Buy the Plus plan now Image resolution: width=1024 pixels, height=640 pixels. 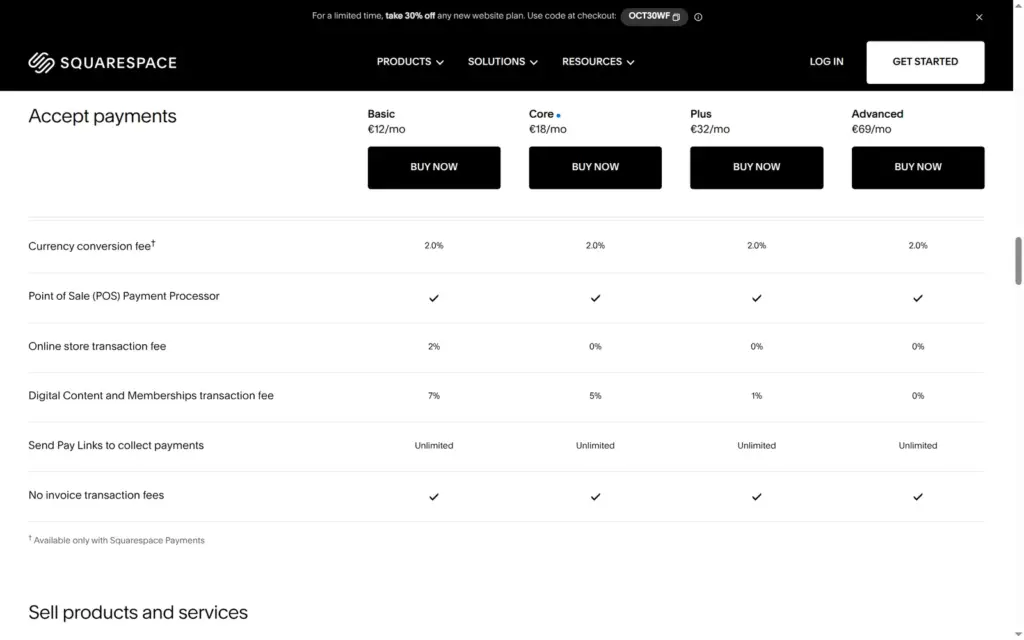click(756, 167)
